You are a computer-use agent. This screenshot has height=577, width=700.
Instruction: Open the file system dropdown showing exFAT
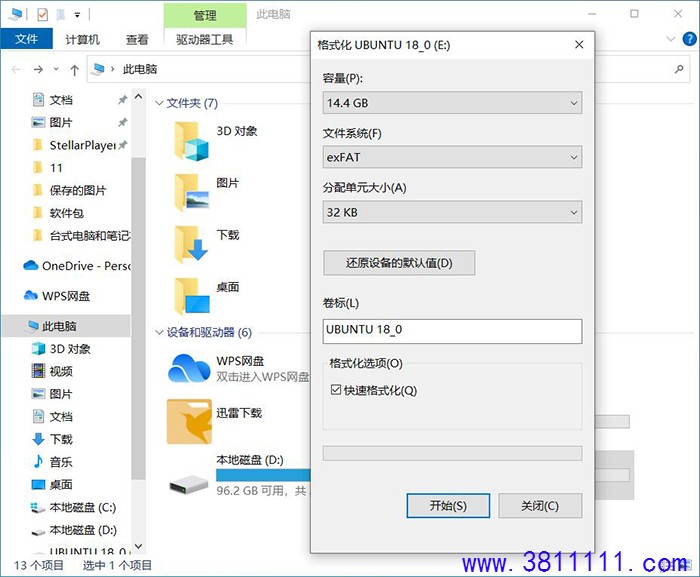452,157
